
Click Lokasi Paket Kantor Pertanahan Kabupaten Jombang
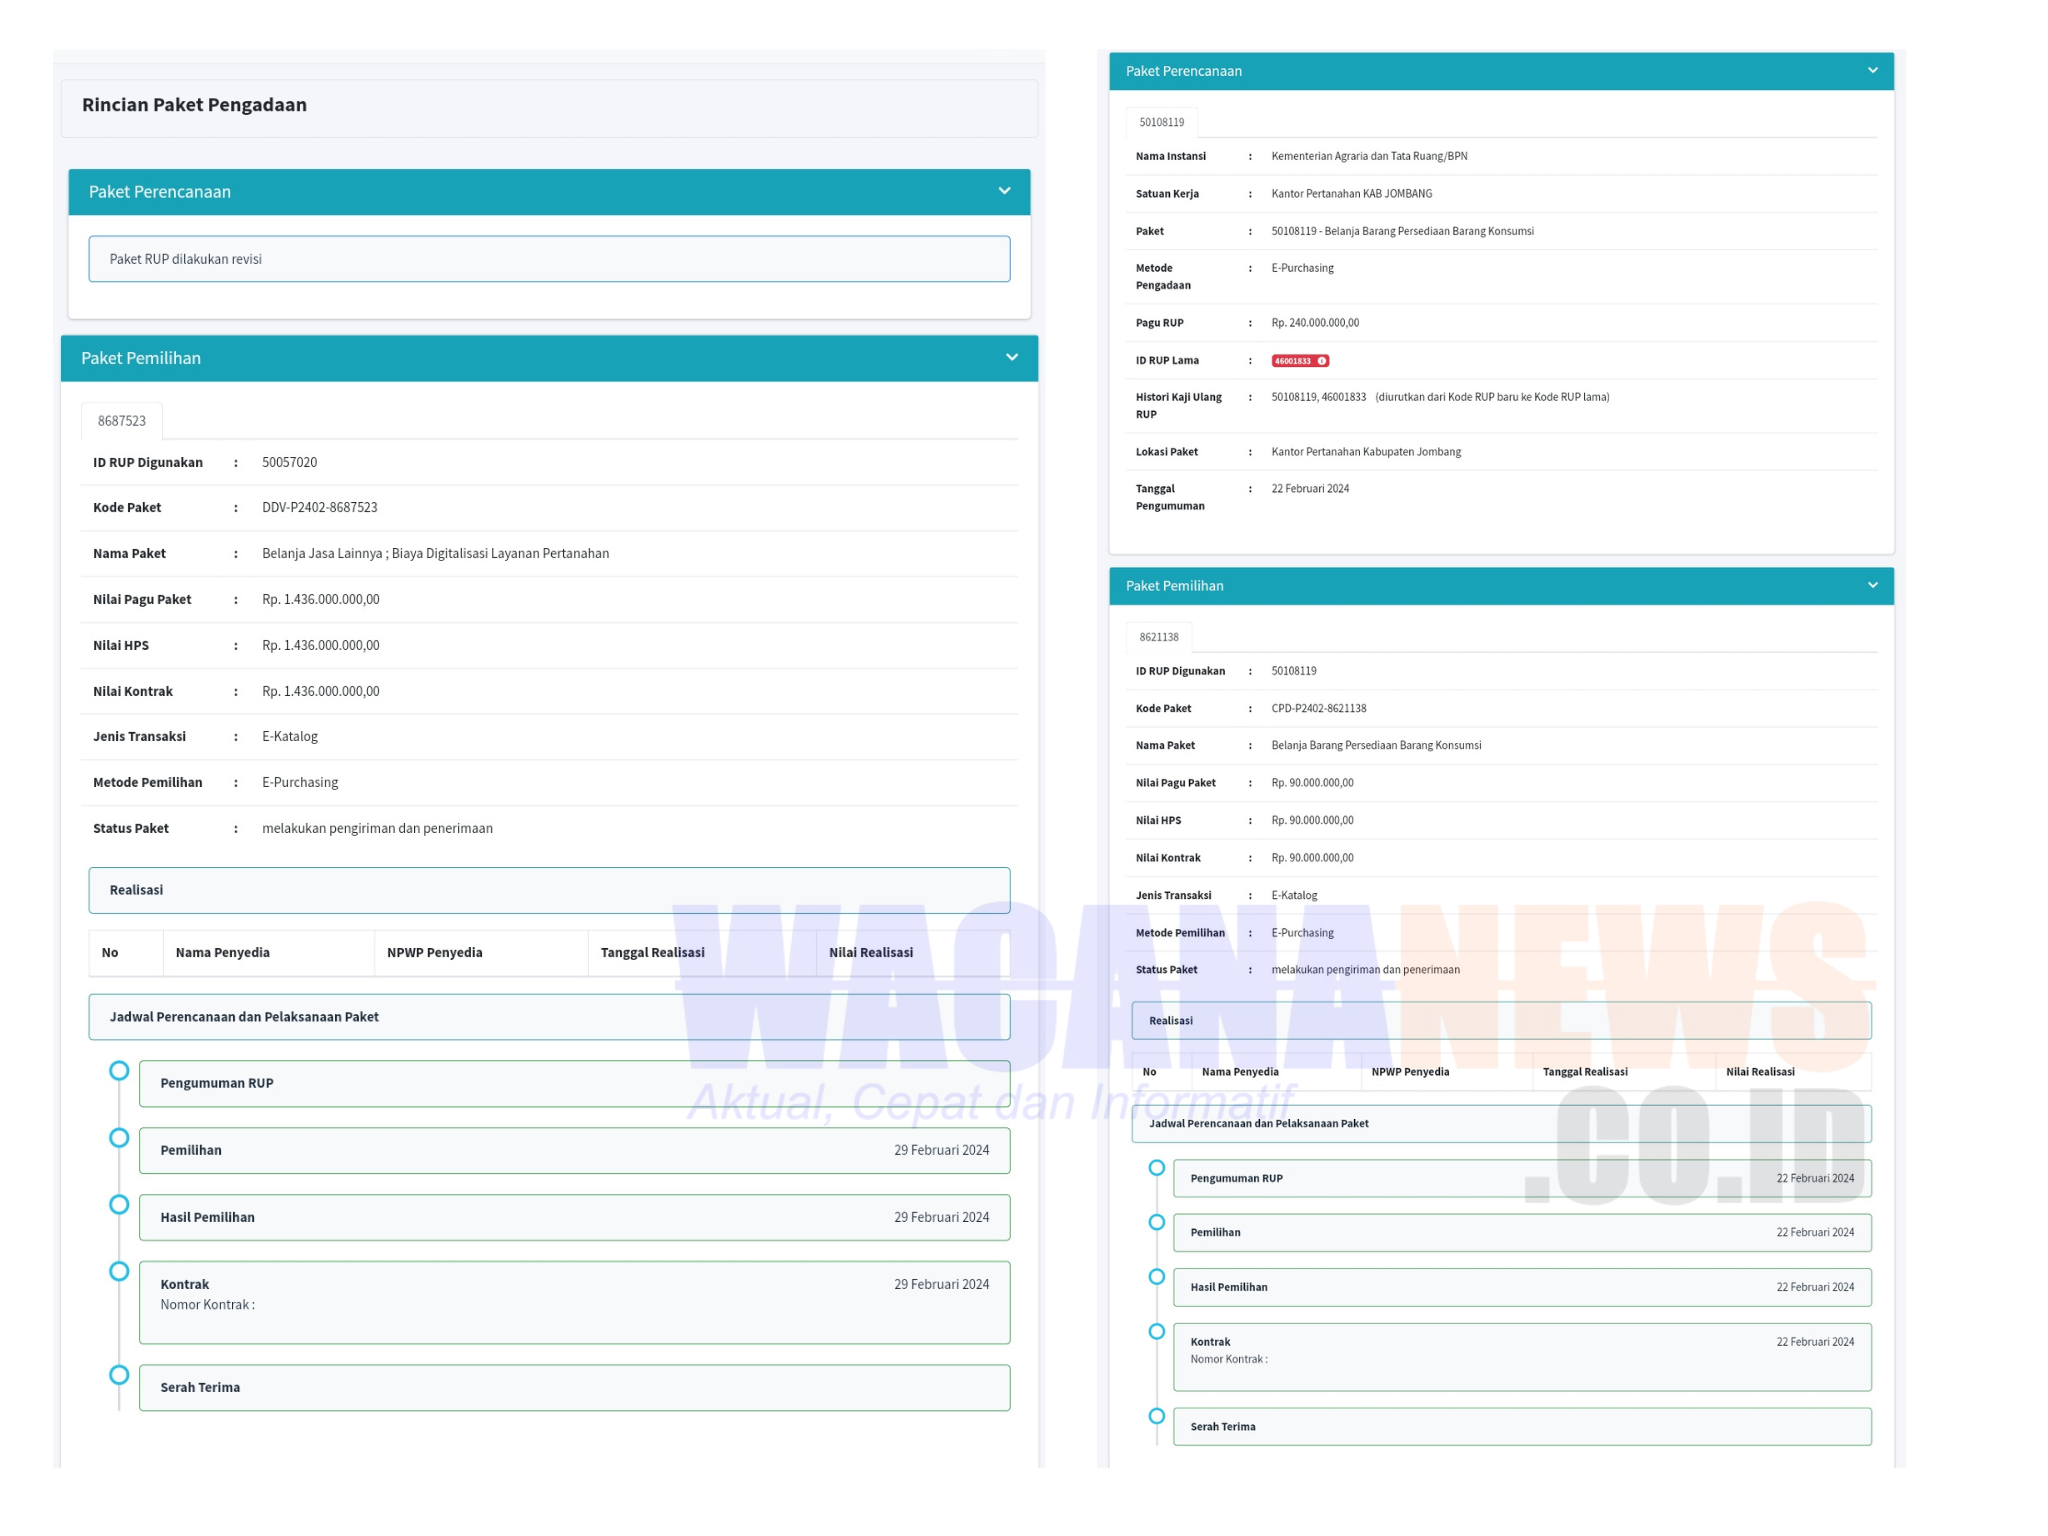(1366, 452)
